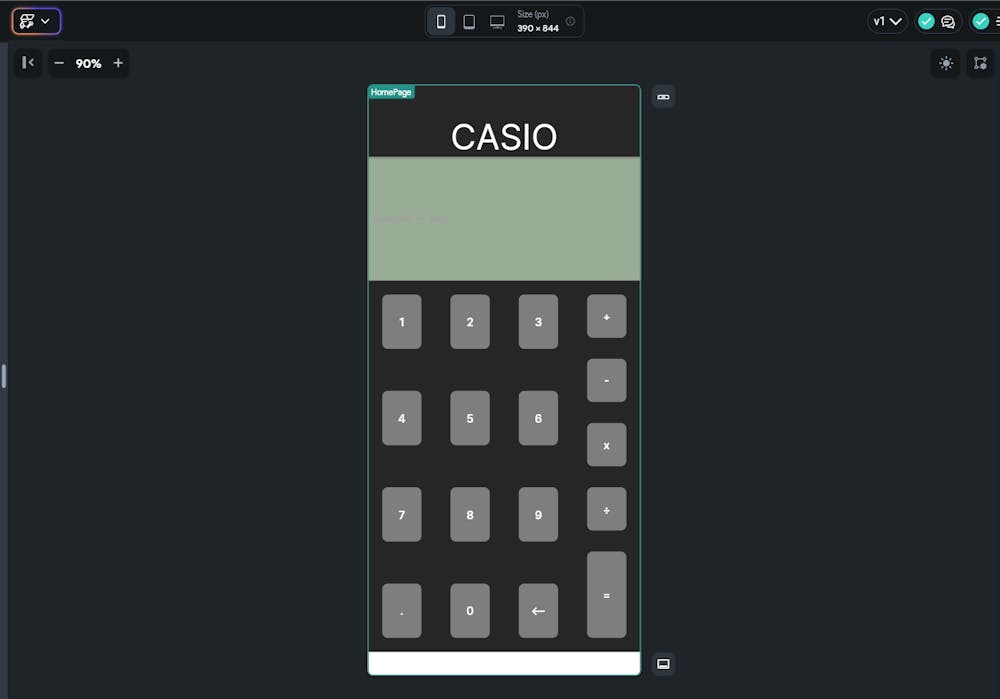Click the bottom nav bar icon right of canvas bottom

pos(663,664)
